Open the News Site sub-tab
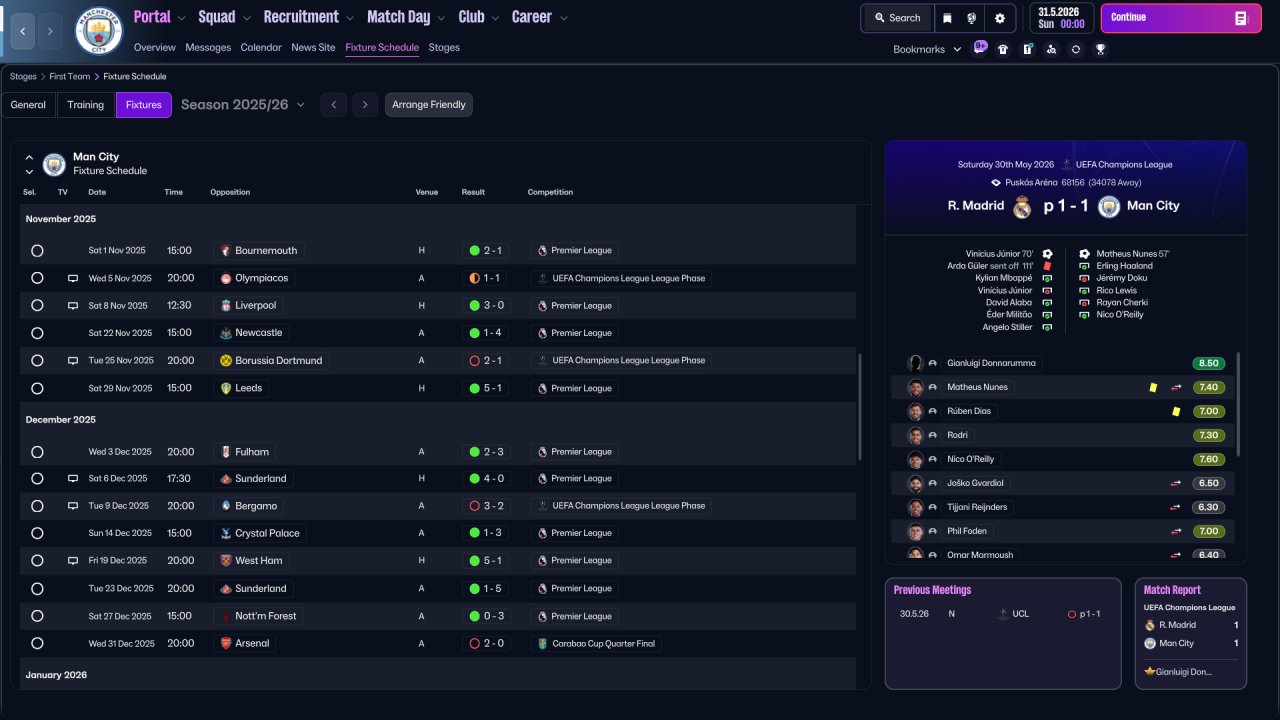The width and height of the screenshot is (1280, 720). tap(313, 47)
